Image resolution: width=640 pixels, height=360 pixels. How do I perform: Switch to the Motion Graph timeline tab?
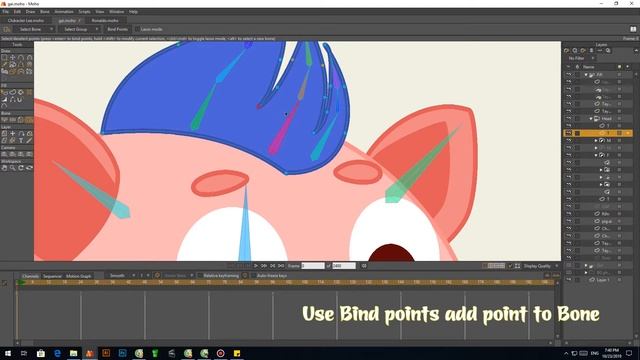tap(78, 276)
